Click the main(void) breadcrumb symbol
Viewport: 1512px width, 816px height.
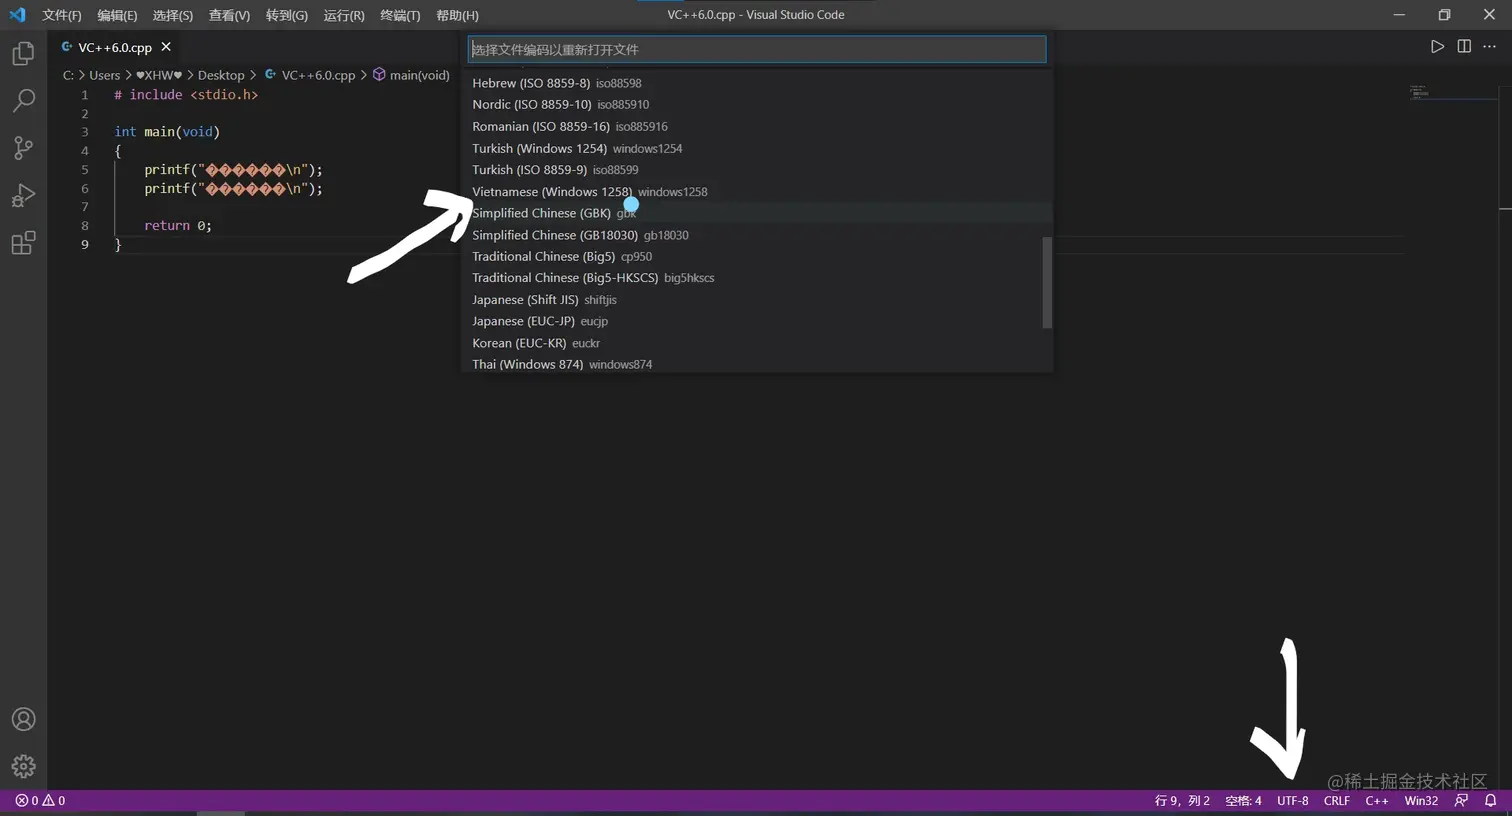(411, 75)
